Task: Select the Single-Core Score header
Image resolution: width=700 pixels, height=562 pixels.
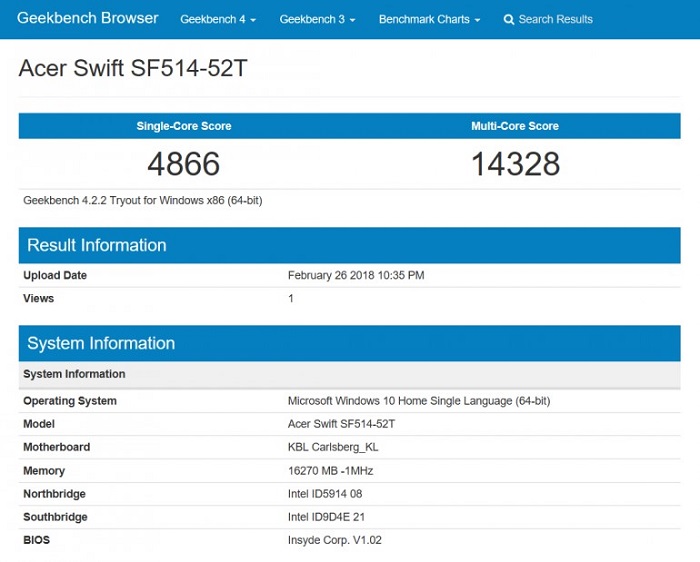Action: tap(184, 126)
